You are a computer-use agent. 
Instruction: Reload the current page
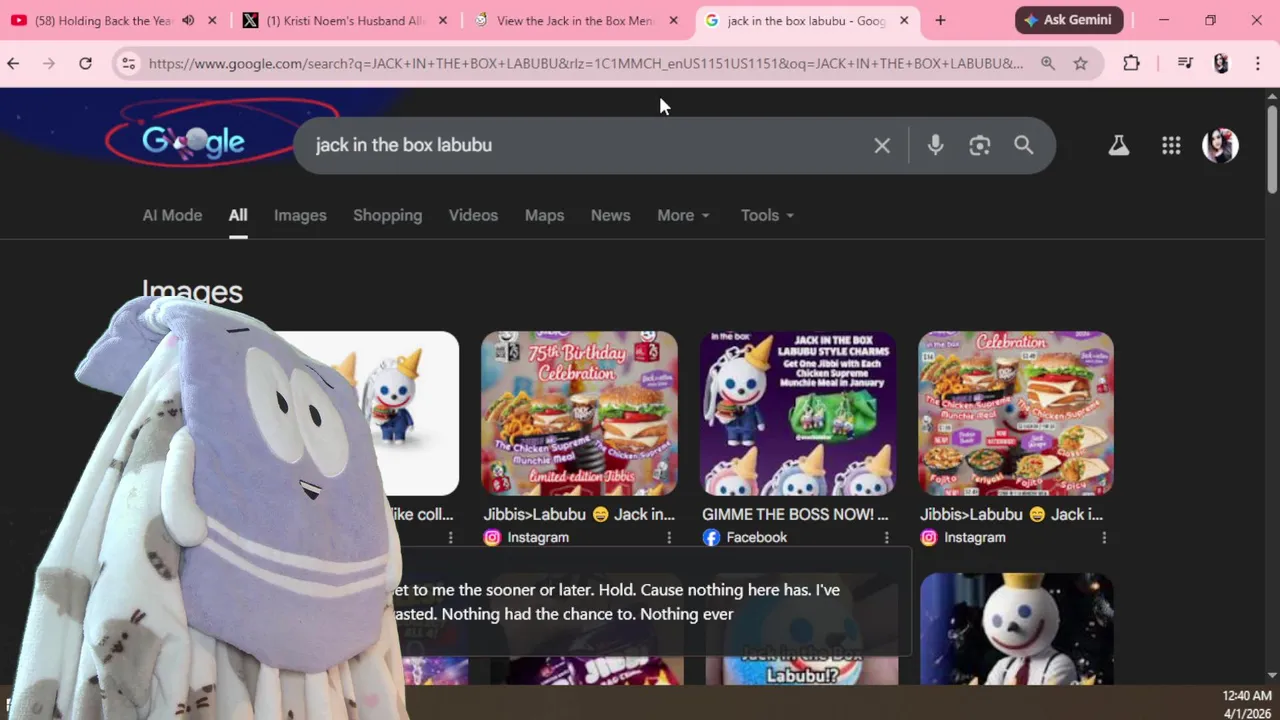point(85,63)
